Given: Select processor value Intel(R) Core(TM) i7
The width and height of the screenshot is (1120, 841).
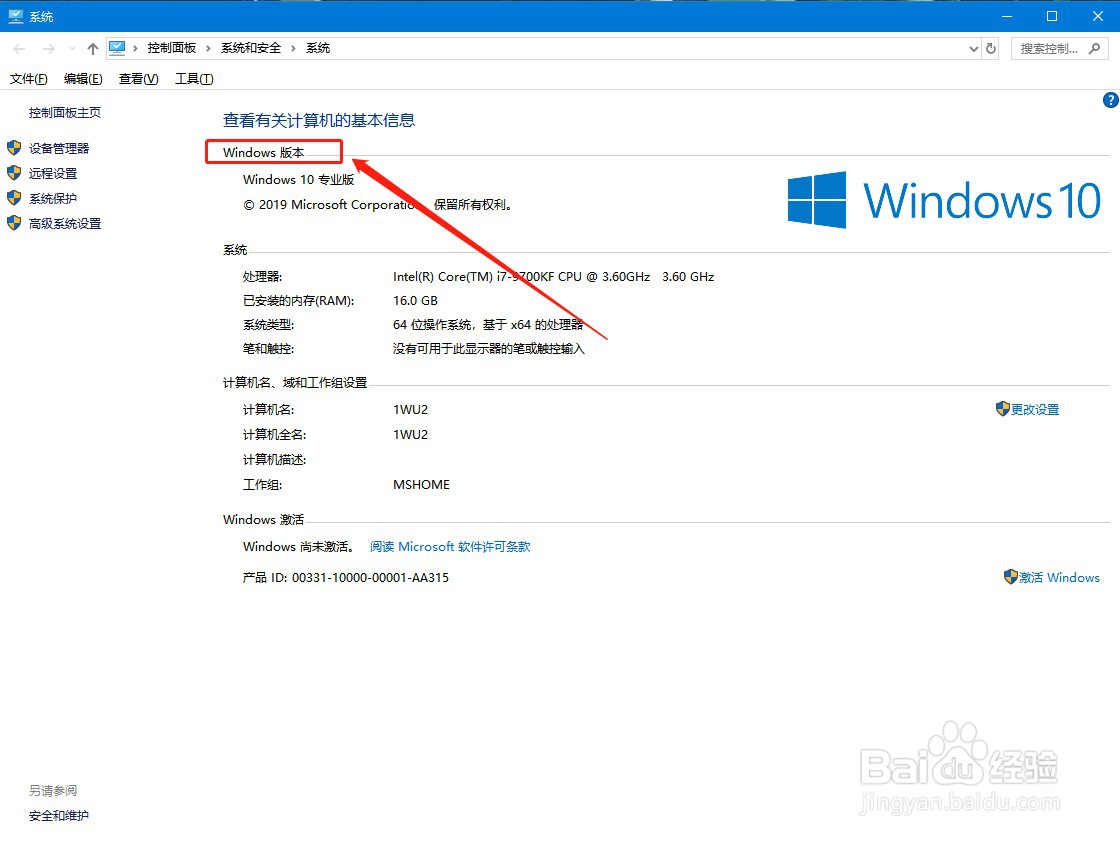Looking at the screenshot, I should point(554,277).
